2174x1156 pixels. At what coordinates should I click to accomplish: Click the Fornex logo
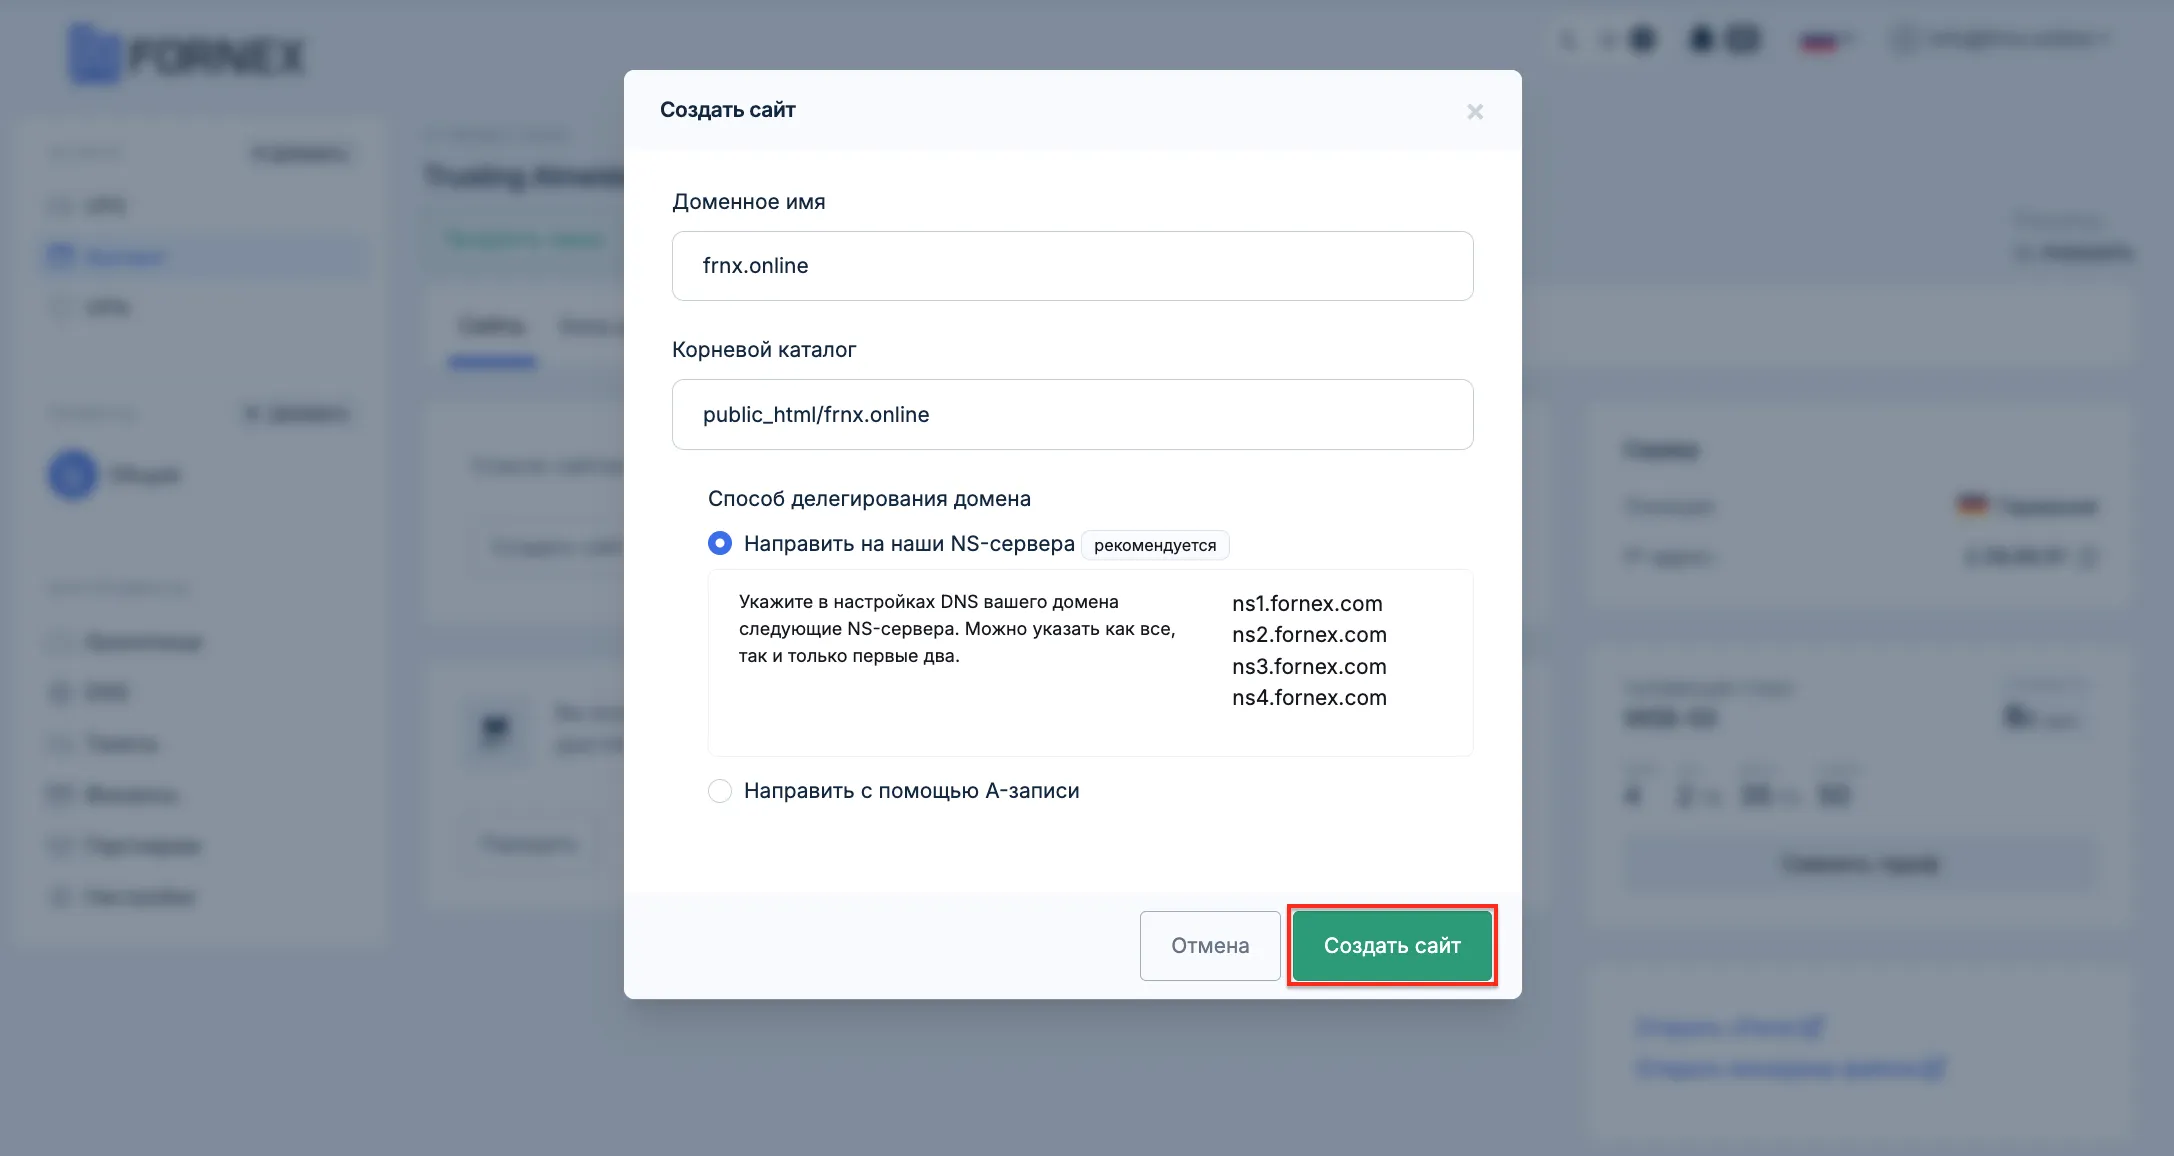187,55
